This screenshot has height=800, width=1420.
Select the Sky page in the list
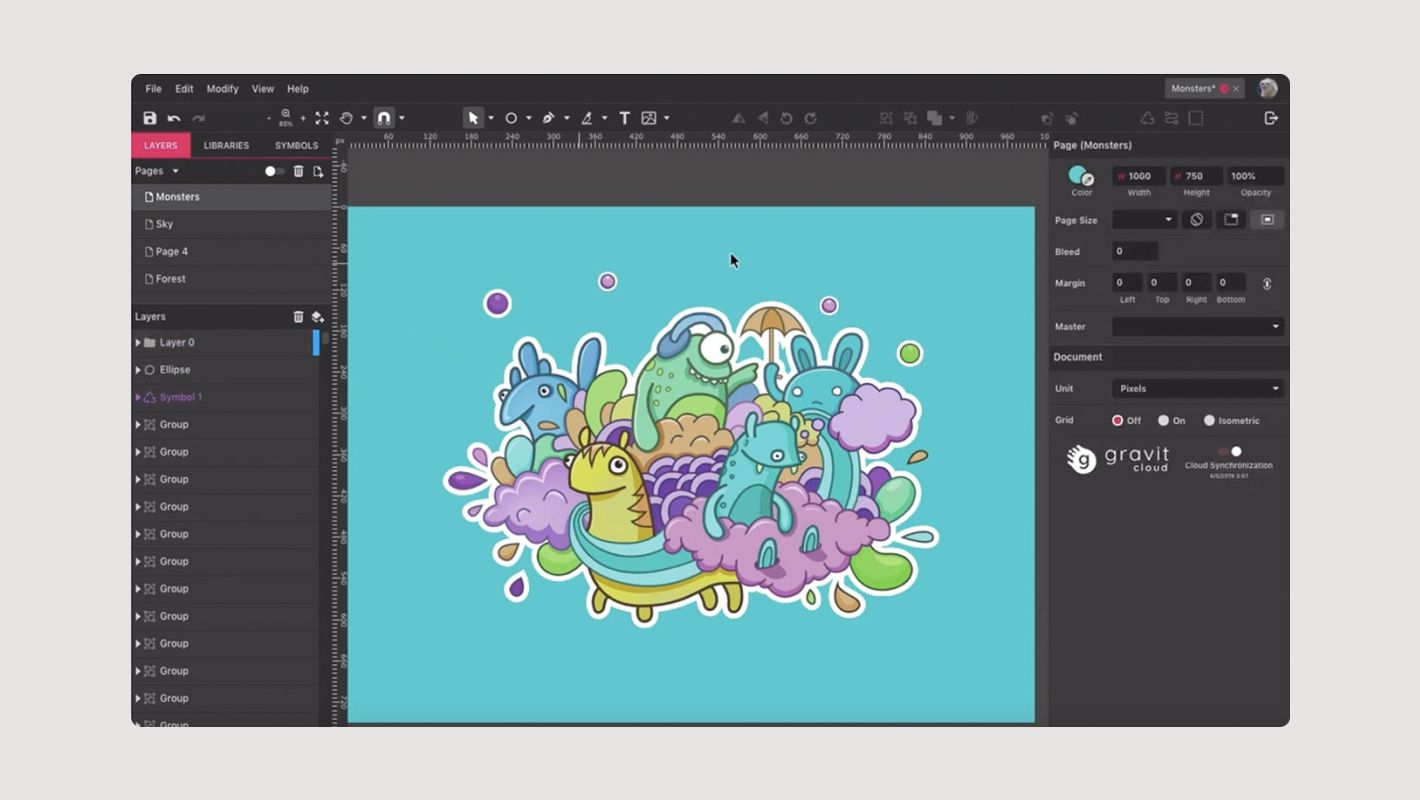[x=163, y=224]
